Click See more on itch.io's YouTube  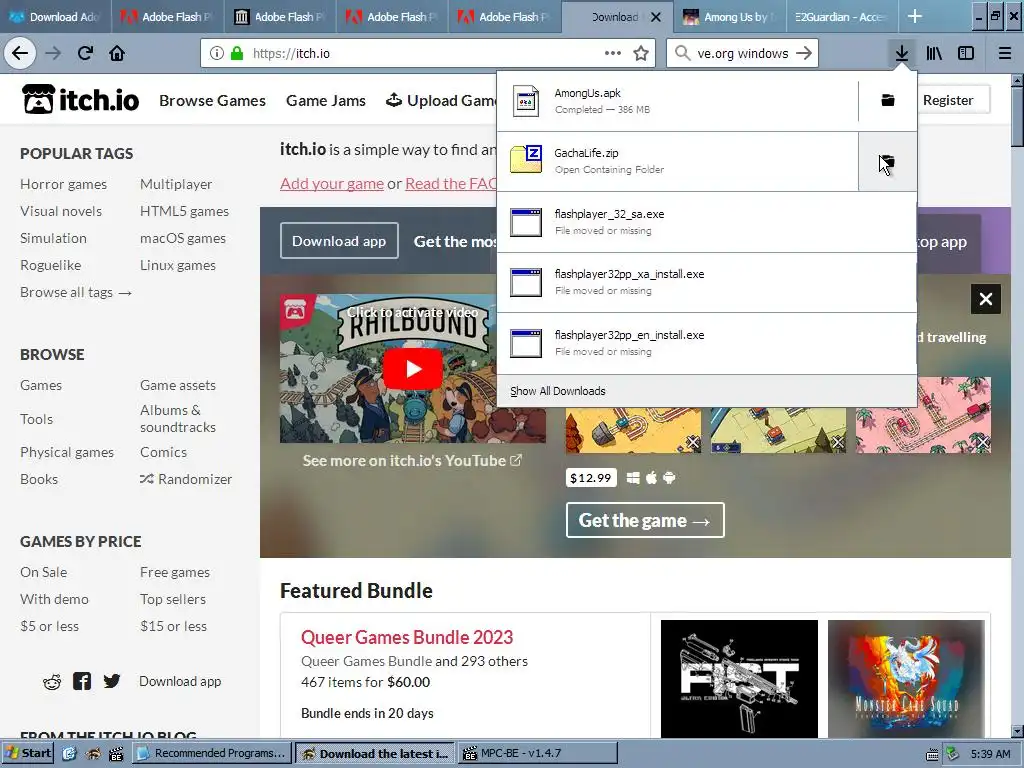coord(412,460)
